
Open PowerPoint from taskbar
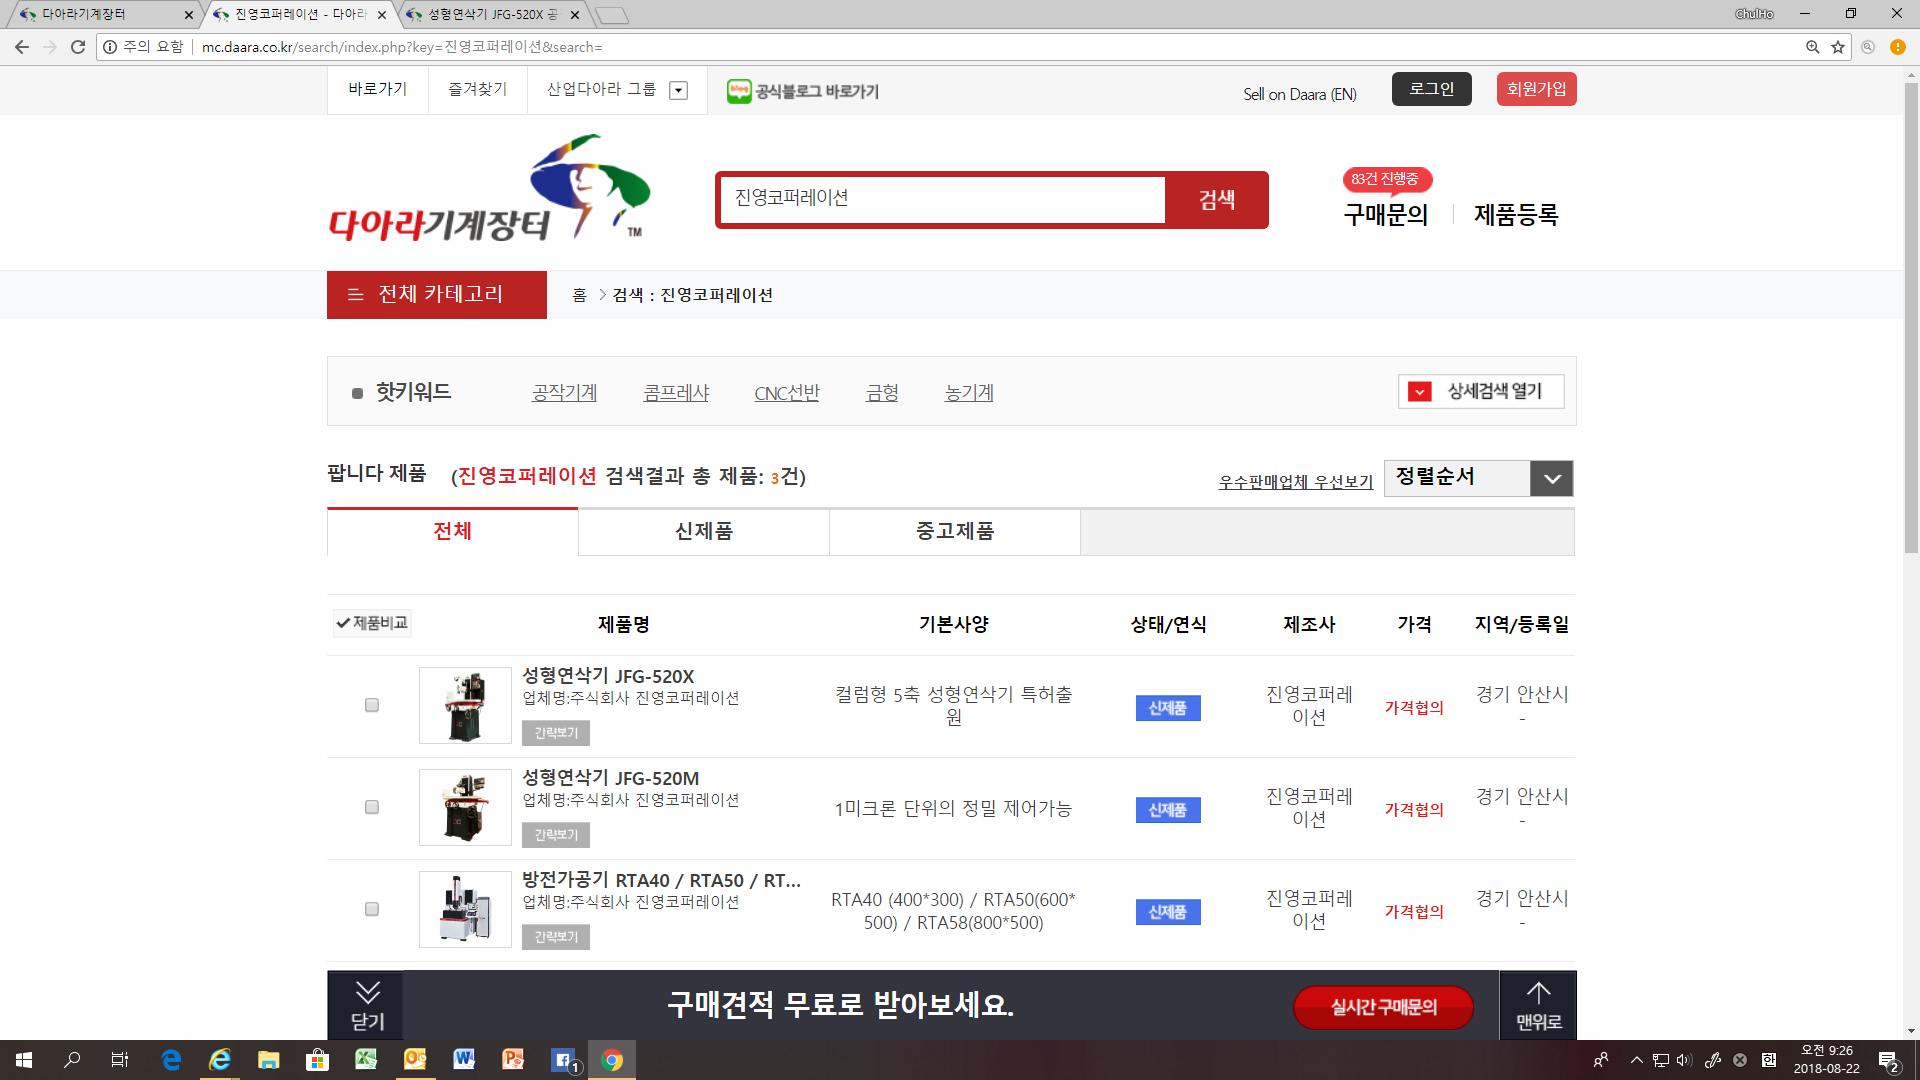[513, 1060]
